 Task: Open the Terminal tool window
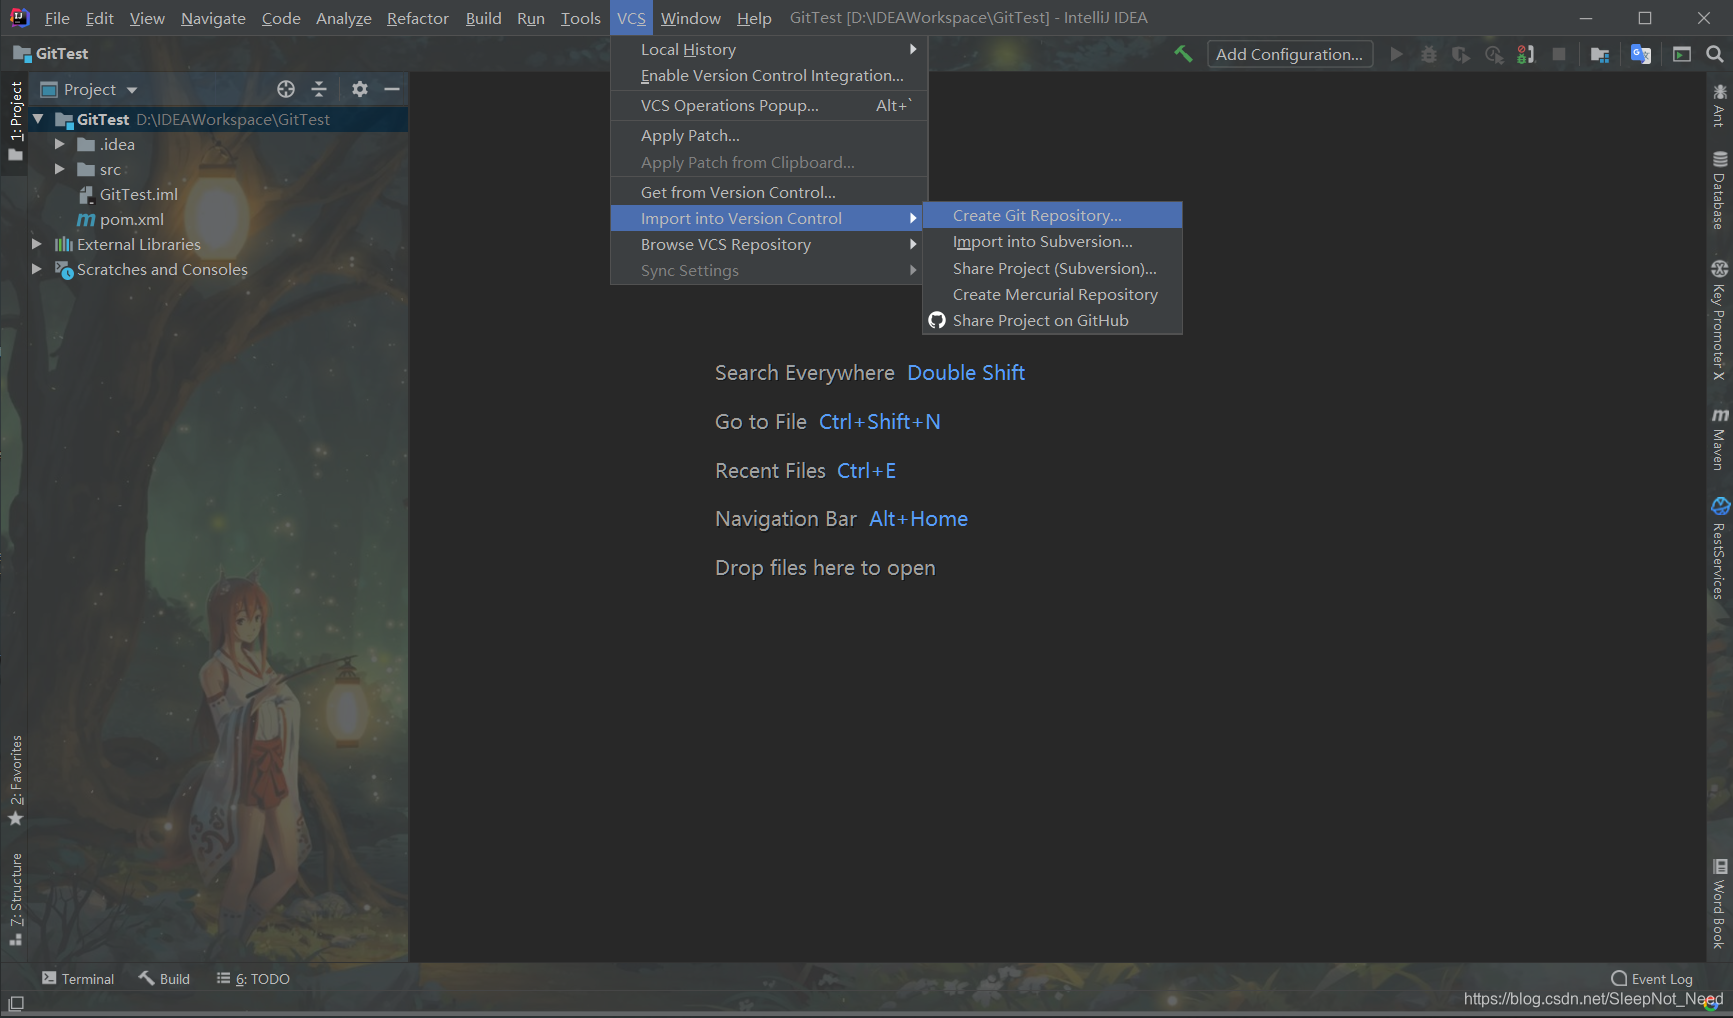click(78, 978)
